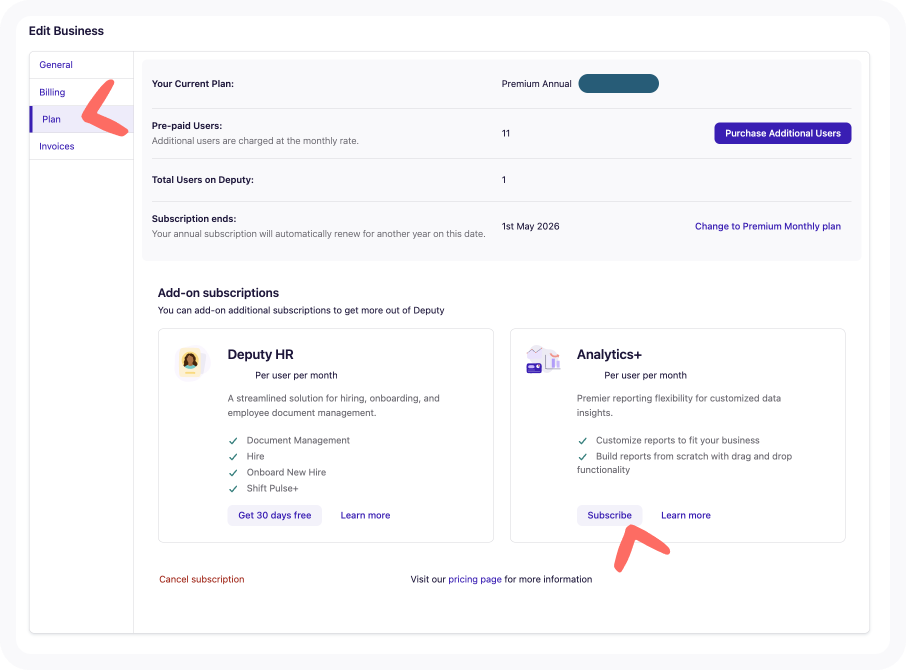This screenshot has height=670, width=906.
Task: Click Customize reports to fit your business
Action: (x=678, y=440)
